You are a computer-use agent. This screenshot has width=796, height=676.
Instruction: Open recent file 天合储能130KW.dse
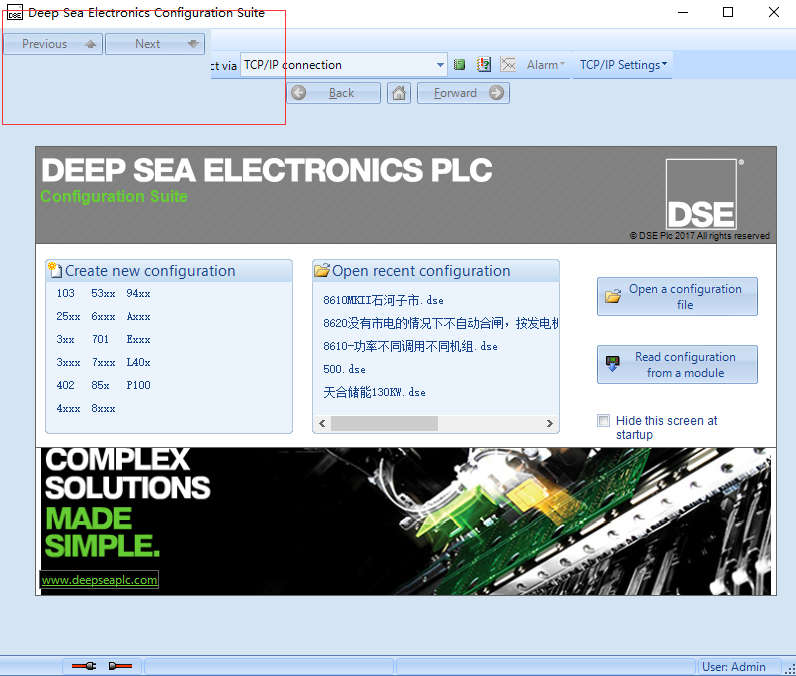(x=374, y=392)
